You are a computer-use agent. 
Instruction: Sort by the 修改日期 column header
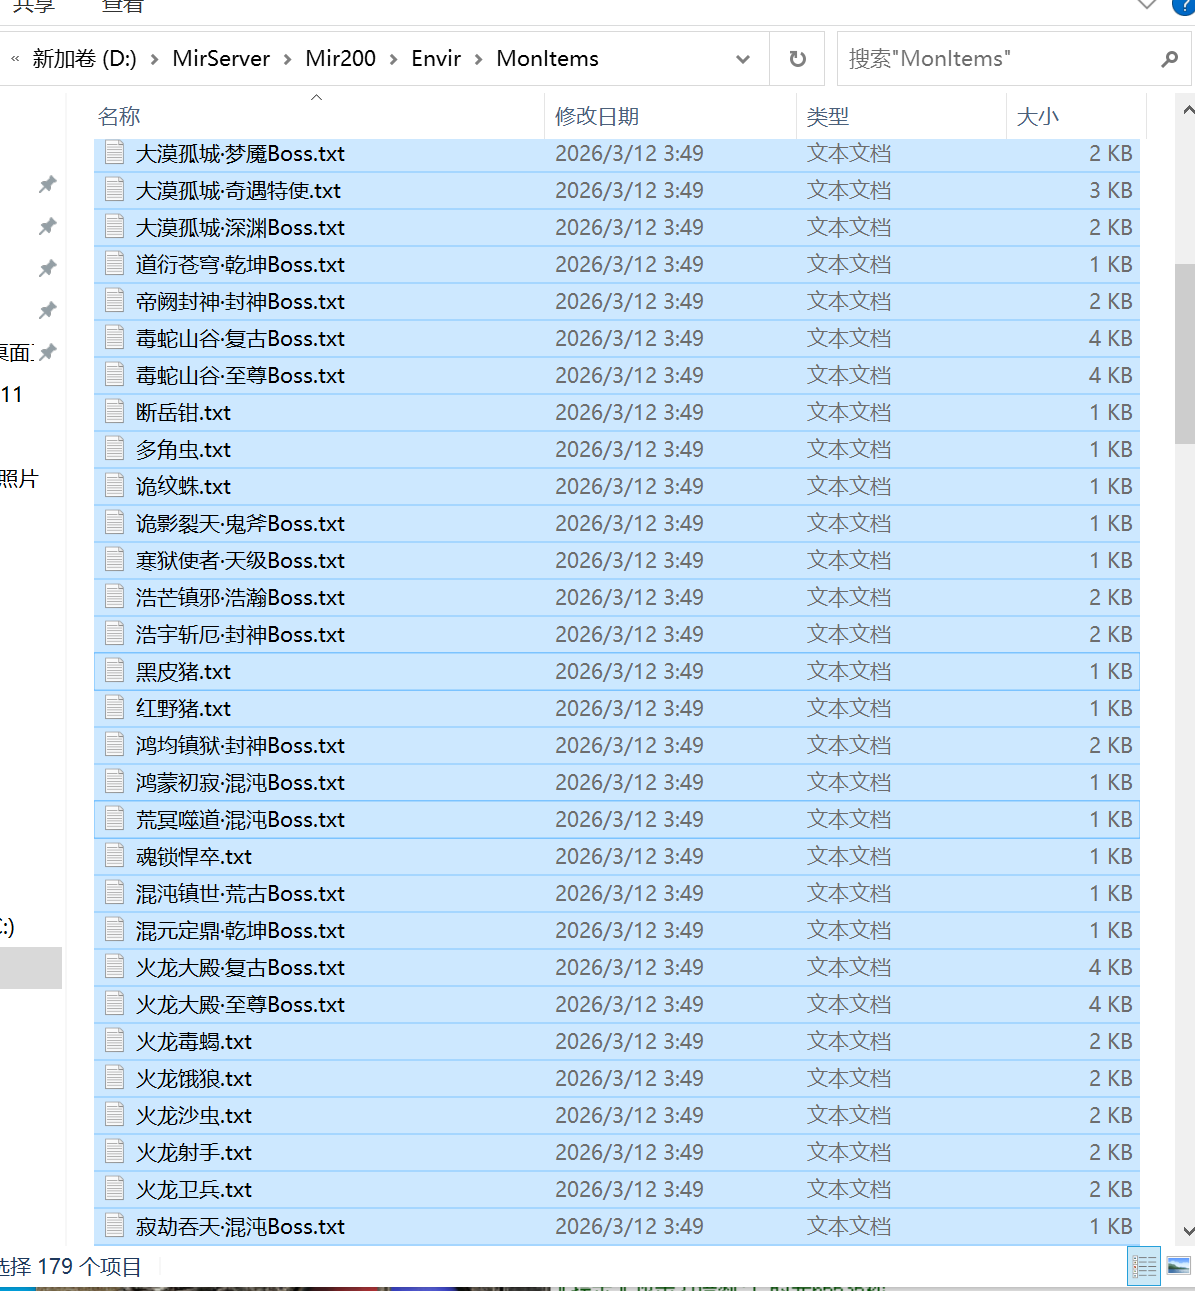[670, 117]
